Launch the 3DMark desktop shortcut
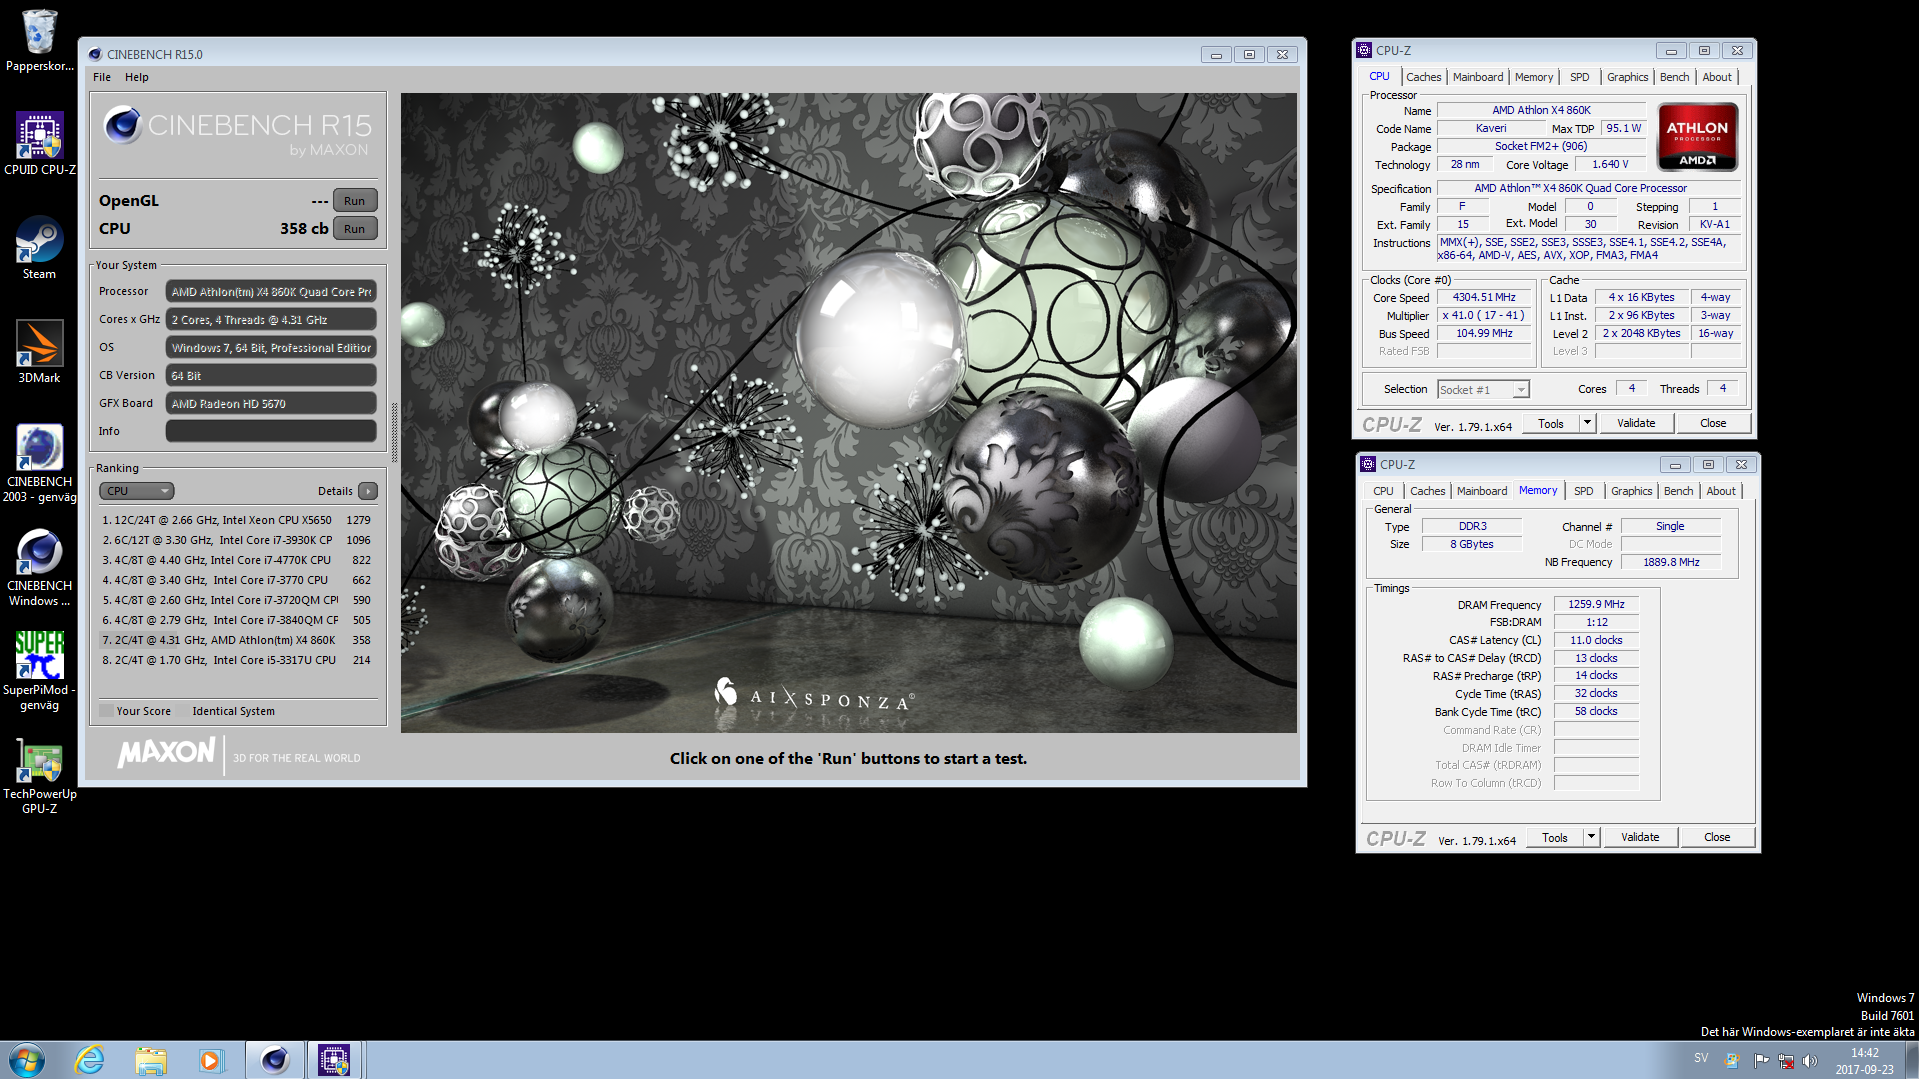This screenshot has width=1919, height=1079. (x=39, y=352)
